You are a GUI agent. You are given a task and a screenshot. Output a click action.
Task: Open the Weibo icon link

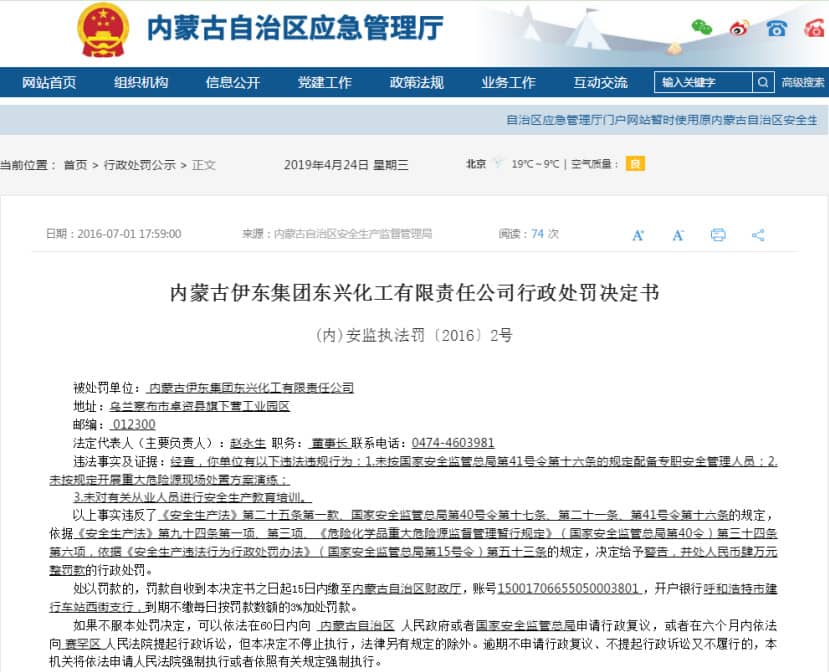(739, 28)
